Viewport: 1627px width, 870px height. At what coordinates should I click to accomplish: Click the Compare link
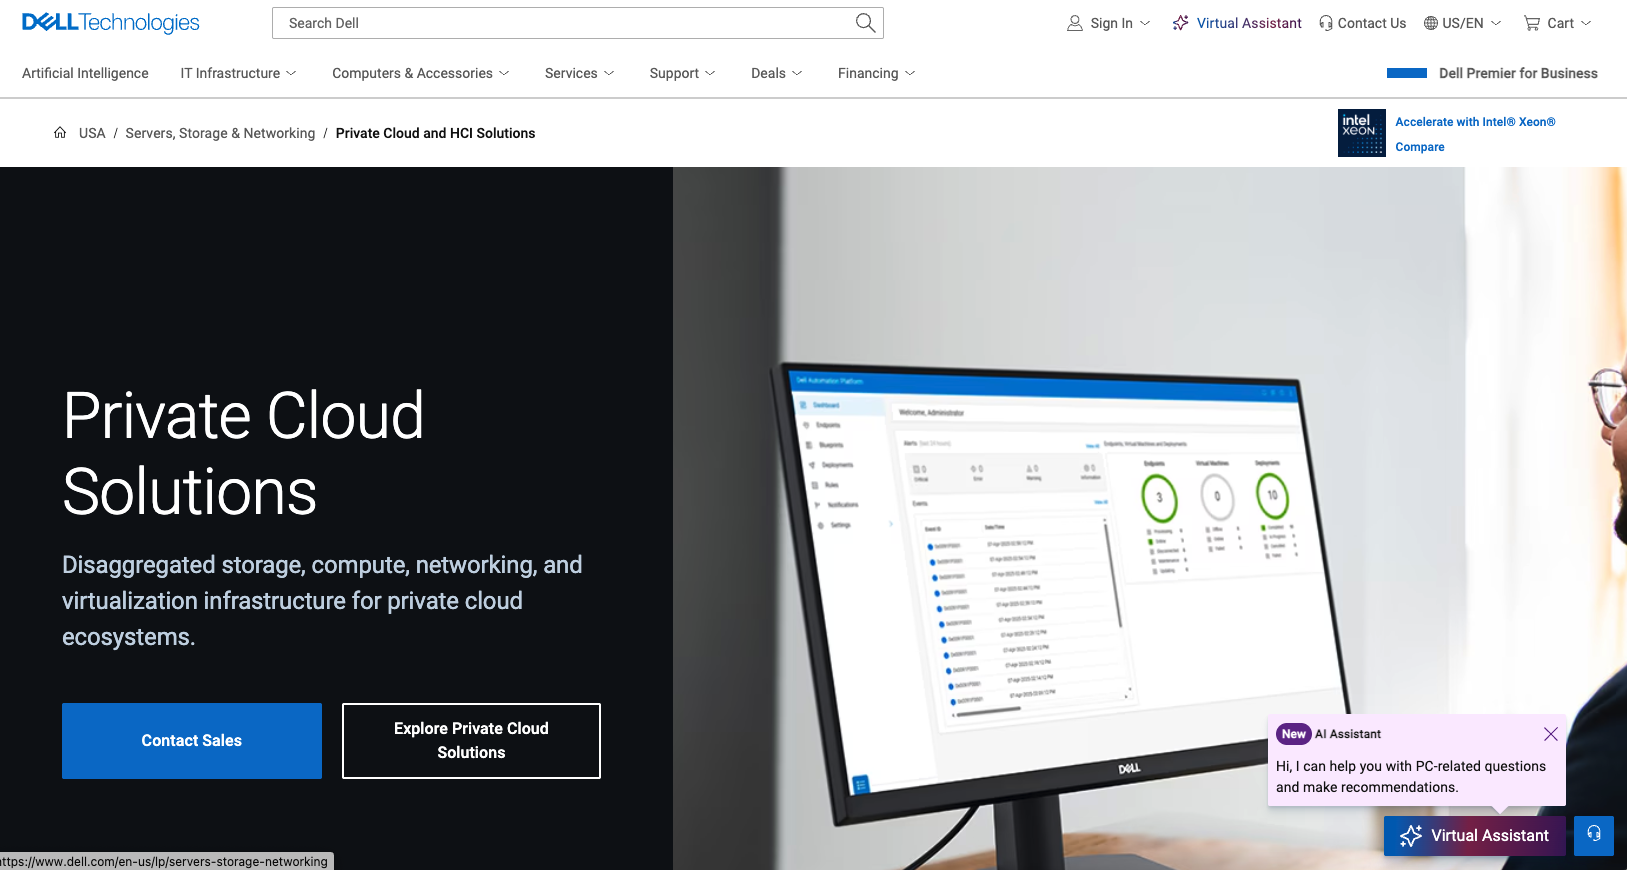[1420, 147]
